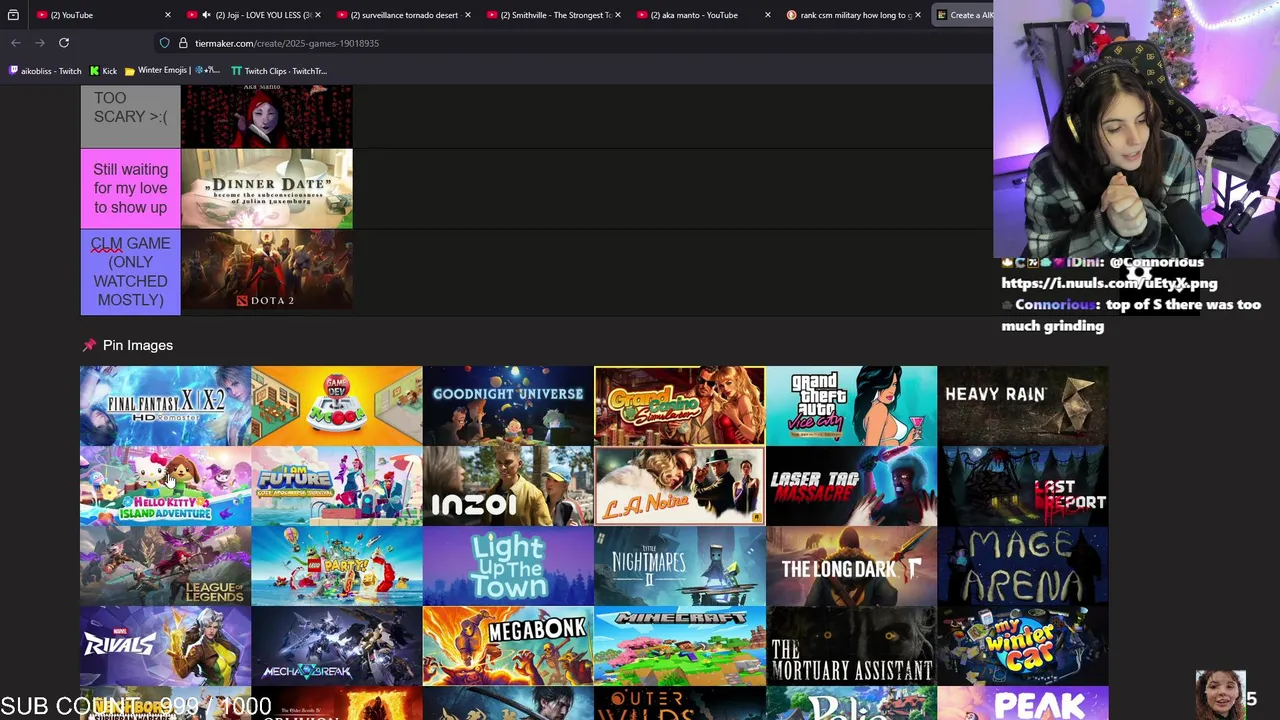Click the Pin Images label

pos(138,345)
